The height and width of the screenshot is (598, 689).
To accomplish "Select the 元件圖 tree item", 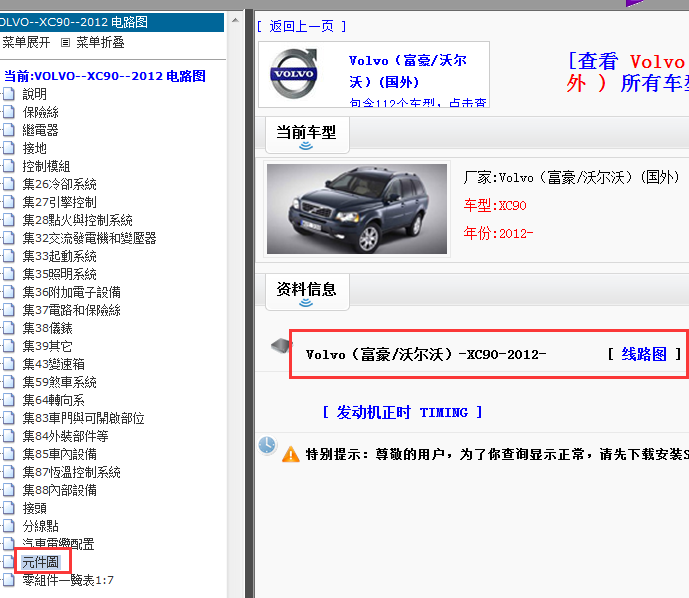I will coord(40,562).
